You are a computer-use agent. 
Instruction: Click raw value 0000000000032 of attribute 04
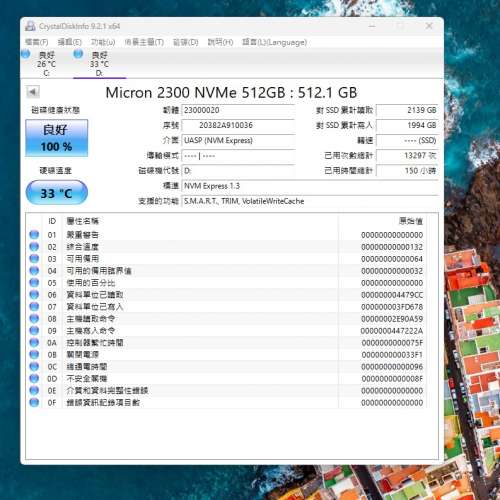coord(392,271)
